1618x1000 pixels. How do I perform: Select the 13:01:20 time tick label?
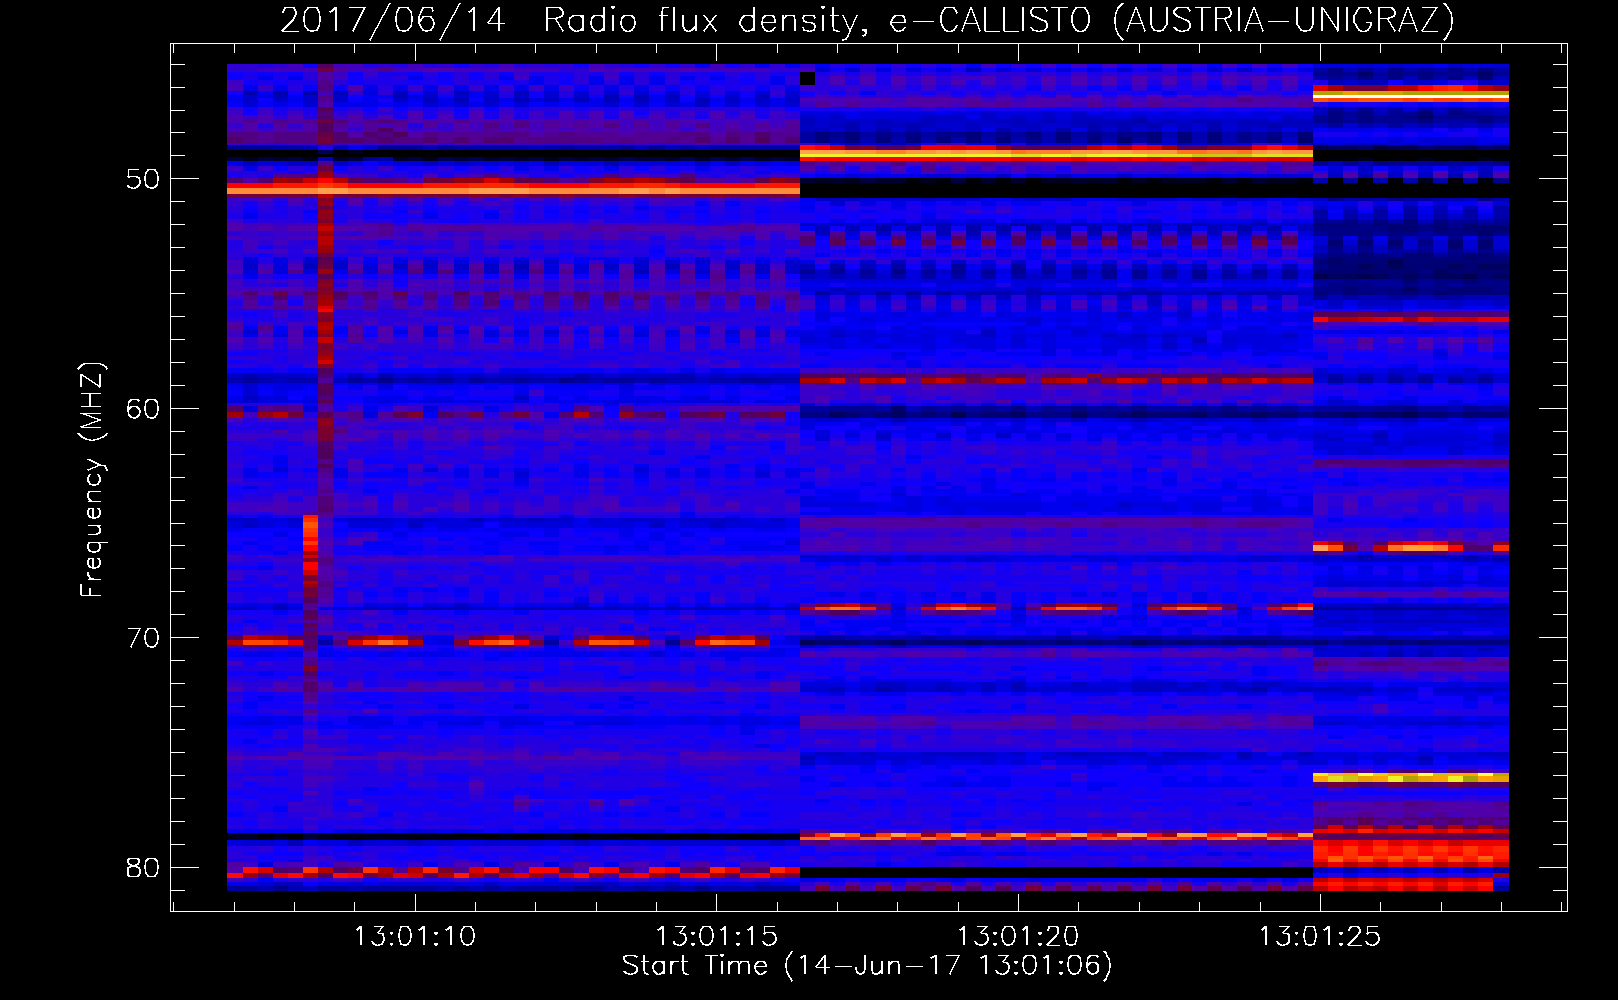(1018, 937)
